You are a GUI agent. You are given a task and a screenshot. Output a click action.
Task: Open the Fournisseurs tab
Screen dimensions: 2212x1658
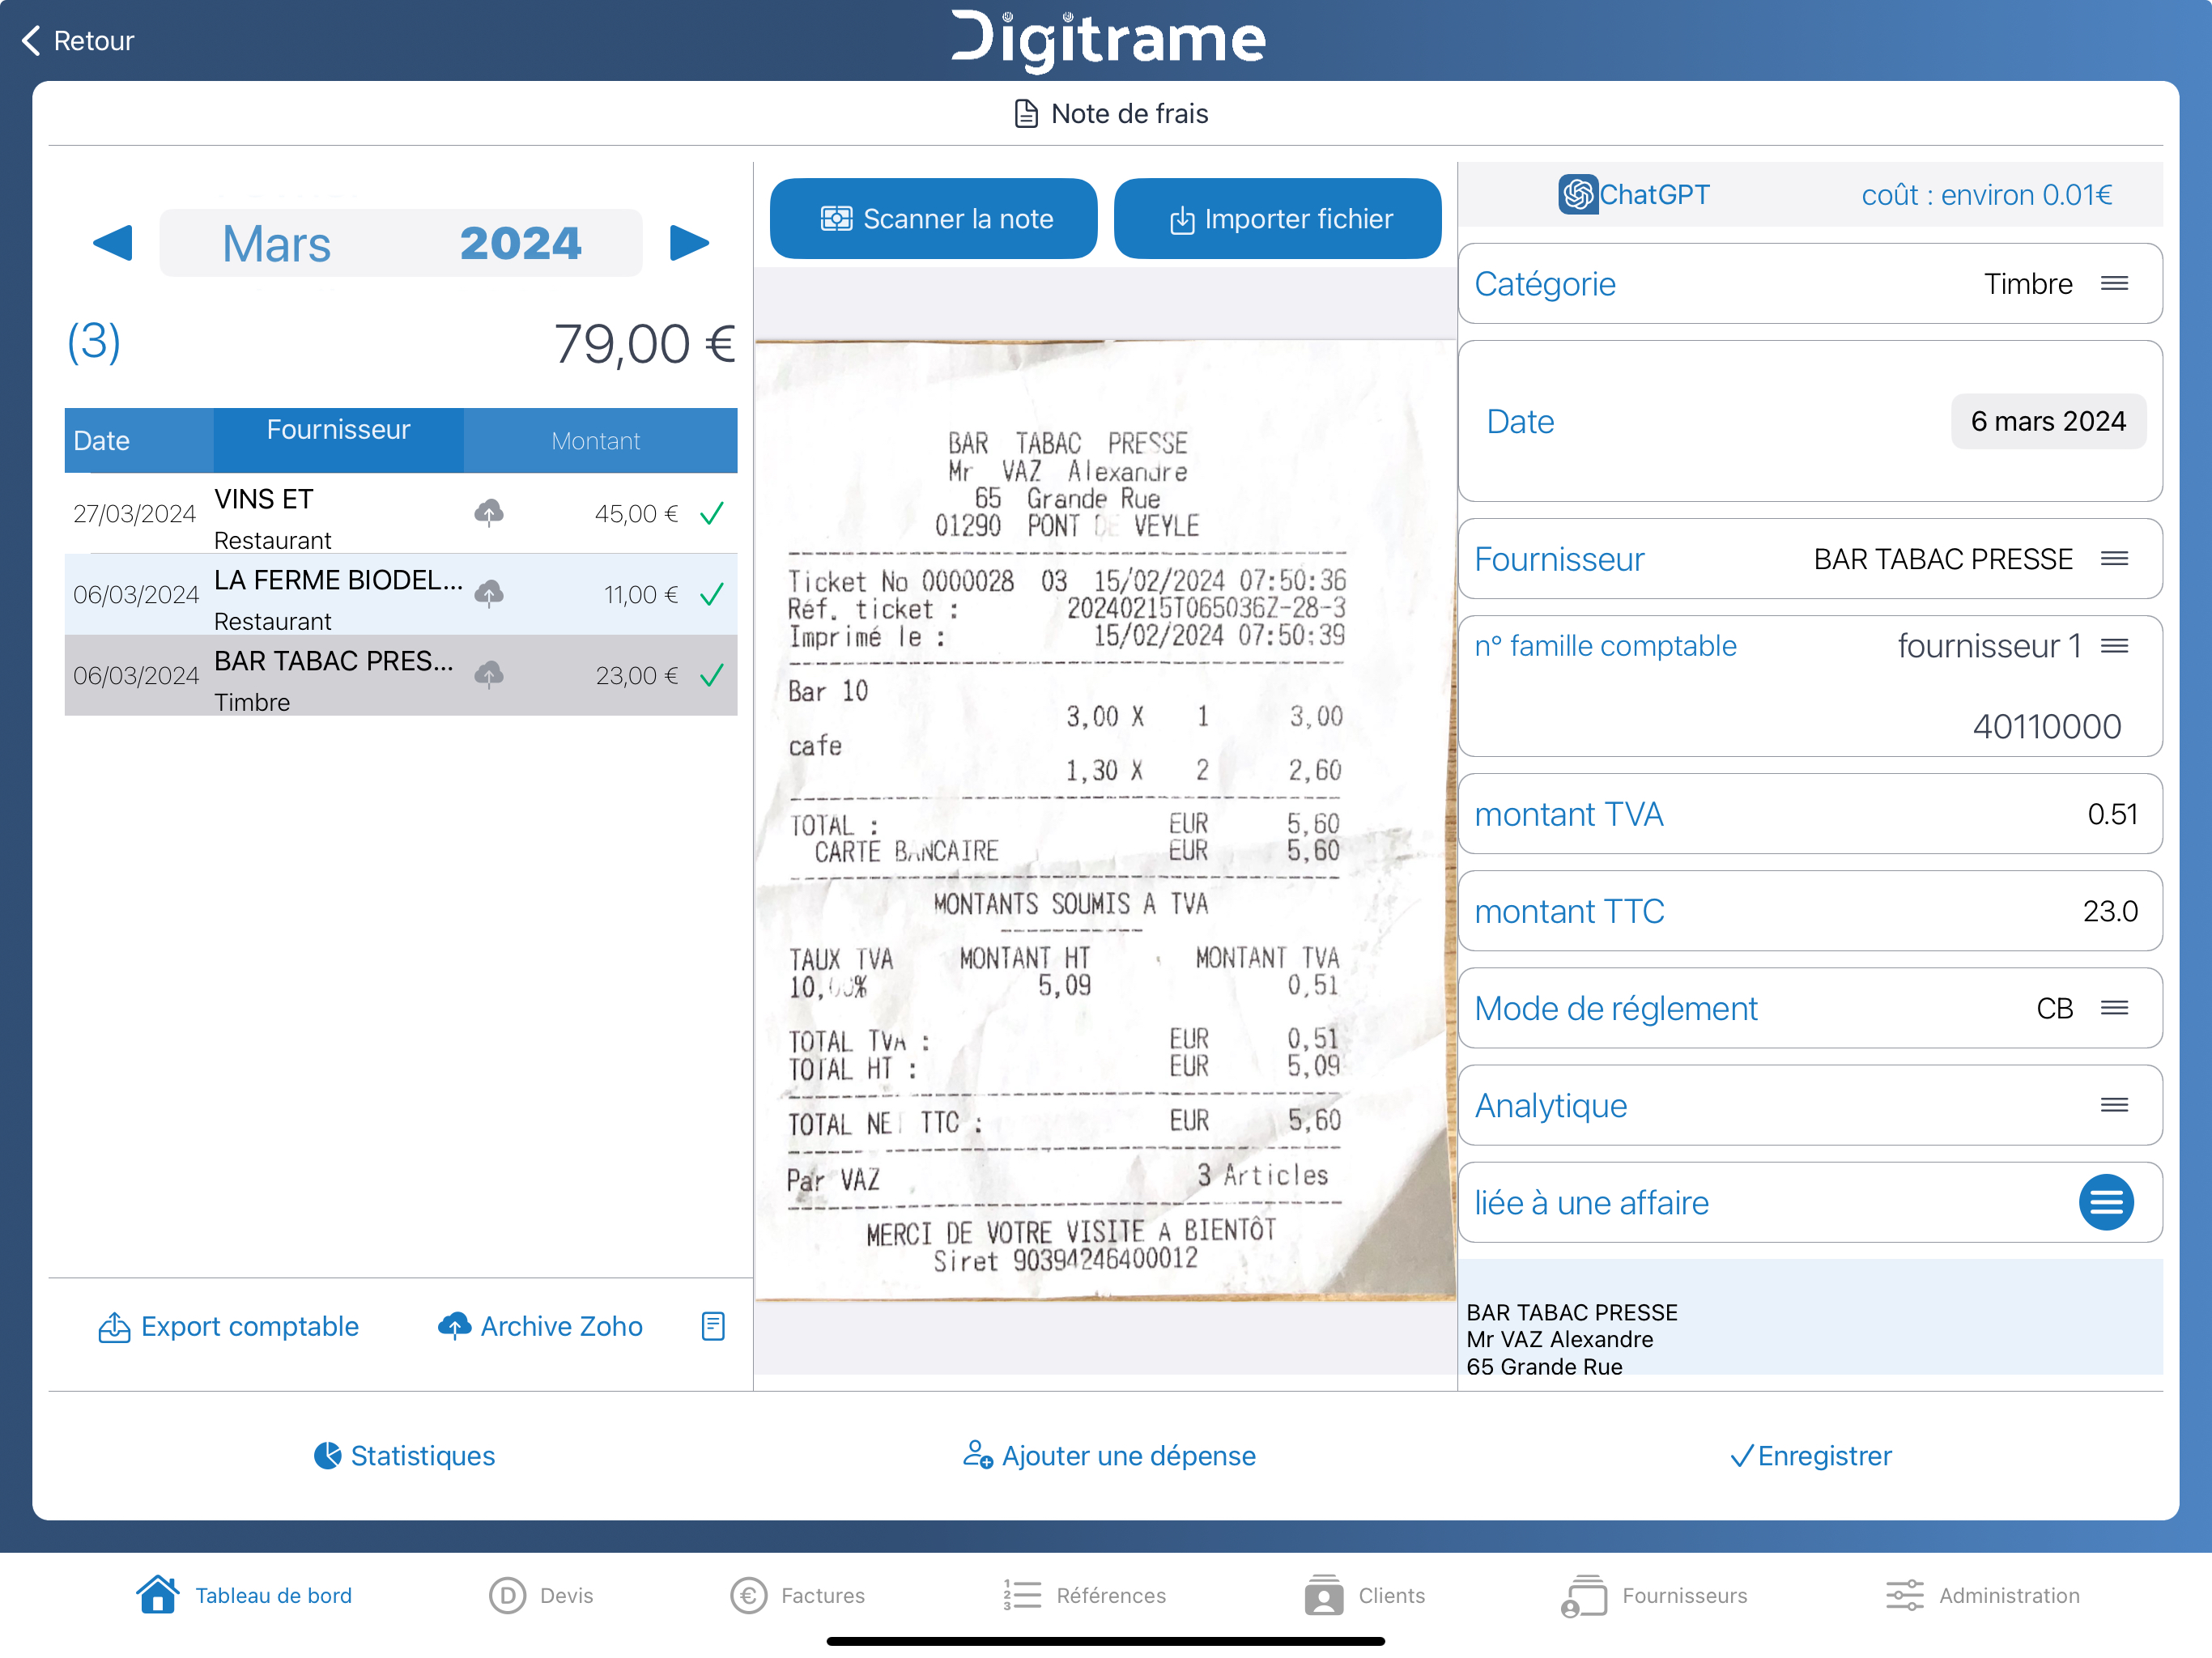[x=1654, y=1595]
